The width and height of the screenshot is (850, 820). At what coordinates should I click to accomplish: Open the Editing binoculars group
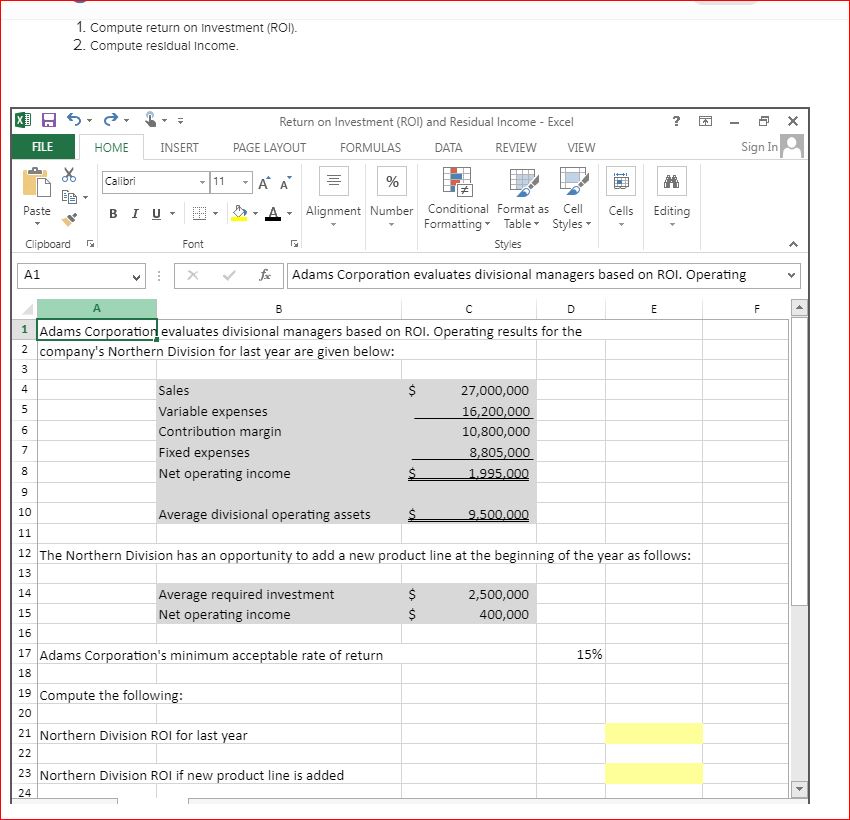tap(672, 181)
